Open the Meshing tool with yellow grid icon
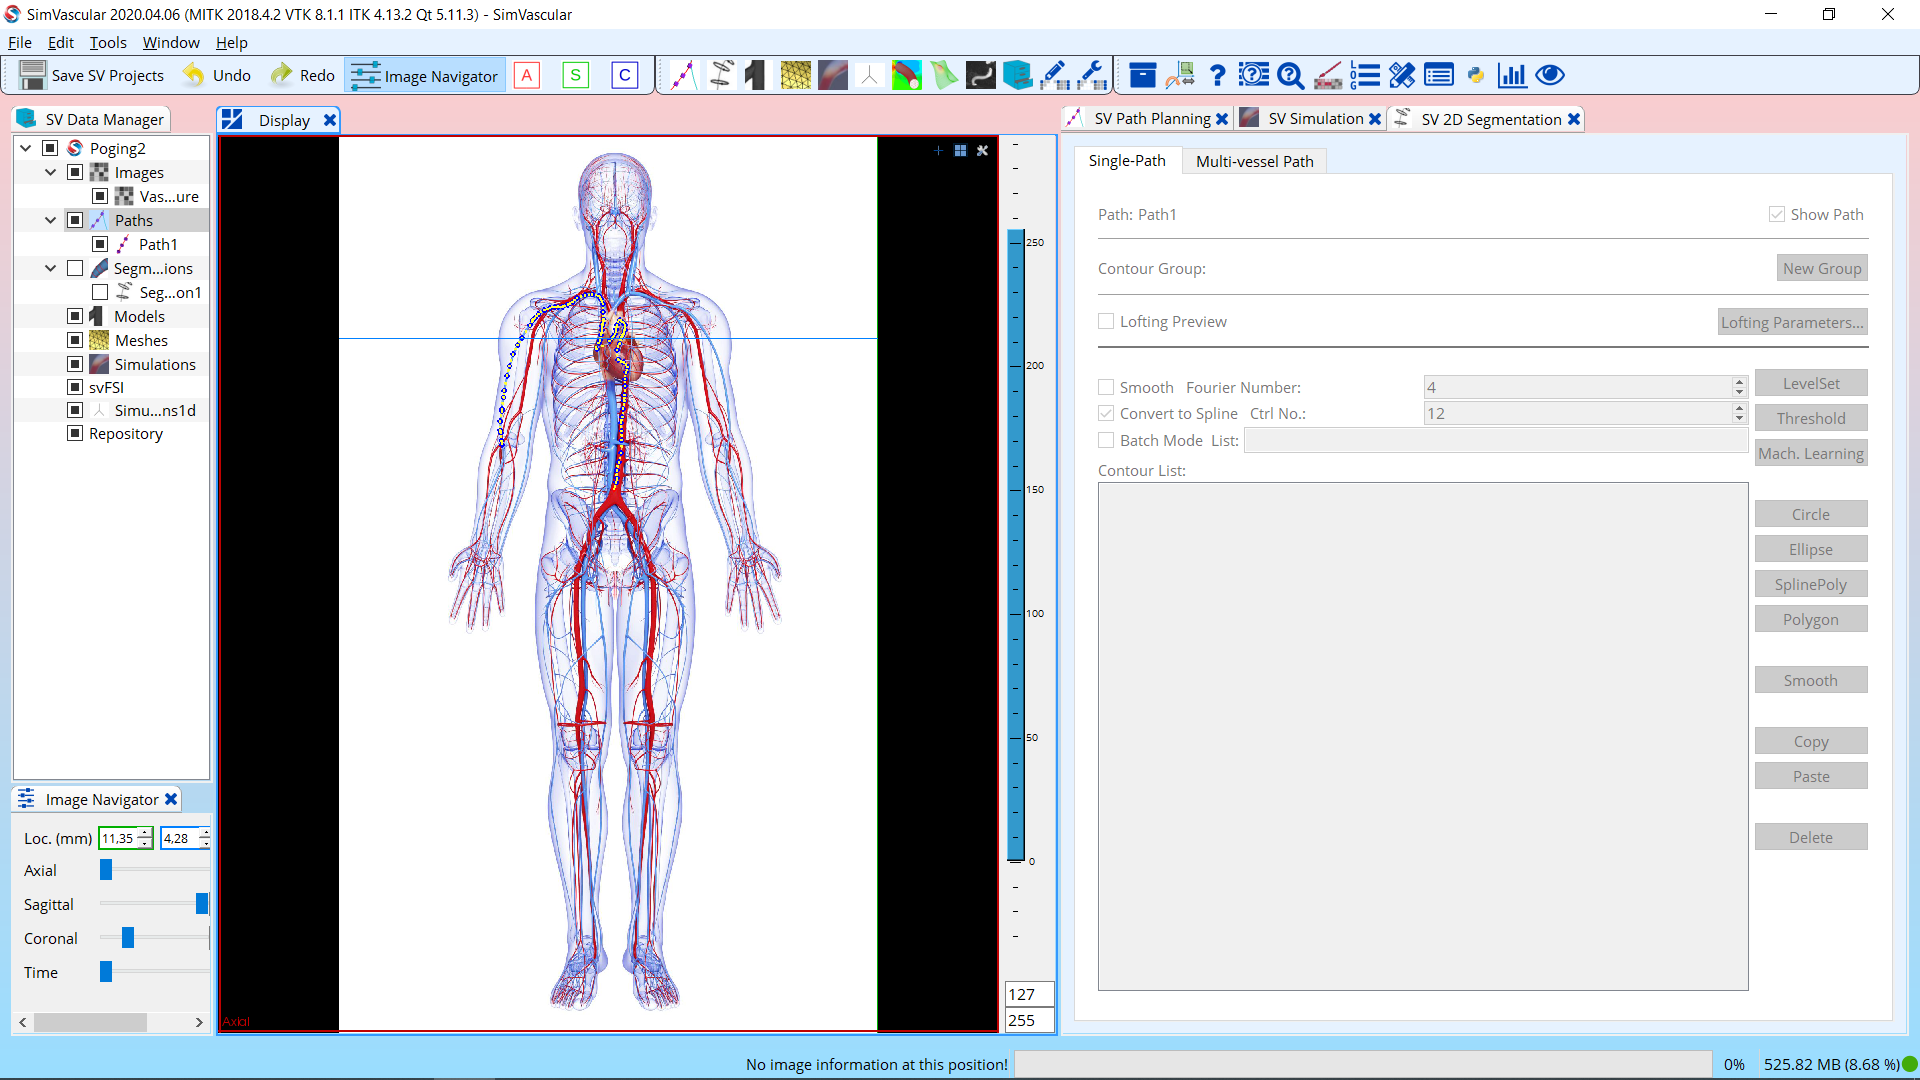This screenshot has height=1080, width=1920. [795, 74]
